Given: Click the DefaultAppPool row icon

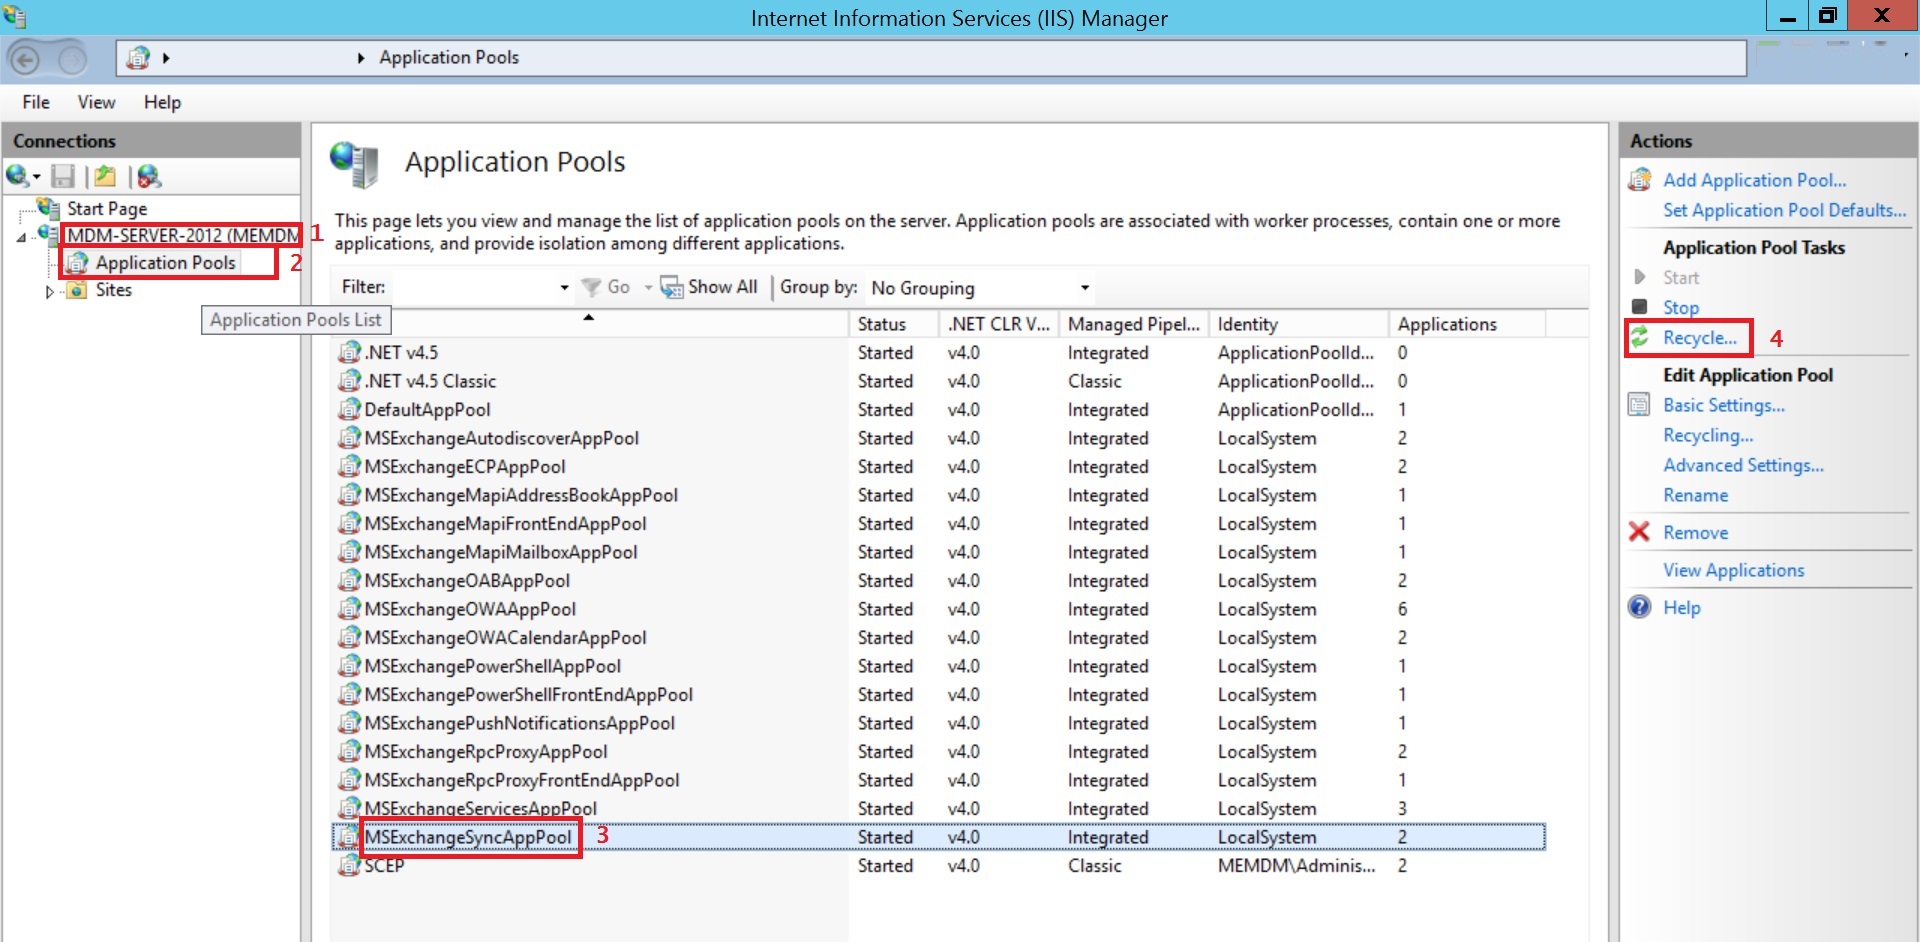Looking at the screenshot, I should pos(349,409).
